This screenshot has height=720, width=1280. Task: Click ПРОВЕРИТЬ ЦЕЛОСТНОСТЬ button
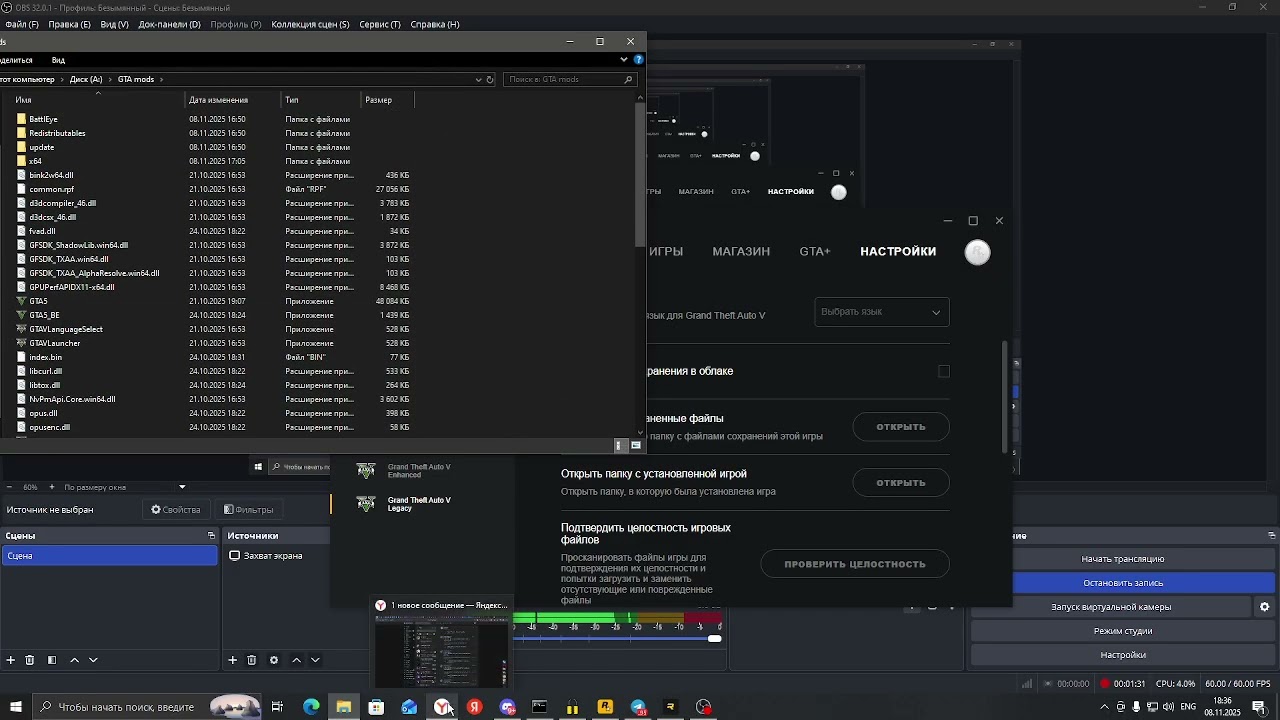point(855,564)
